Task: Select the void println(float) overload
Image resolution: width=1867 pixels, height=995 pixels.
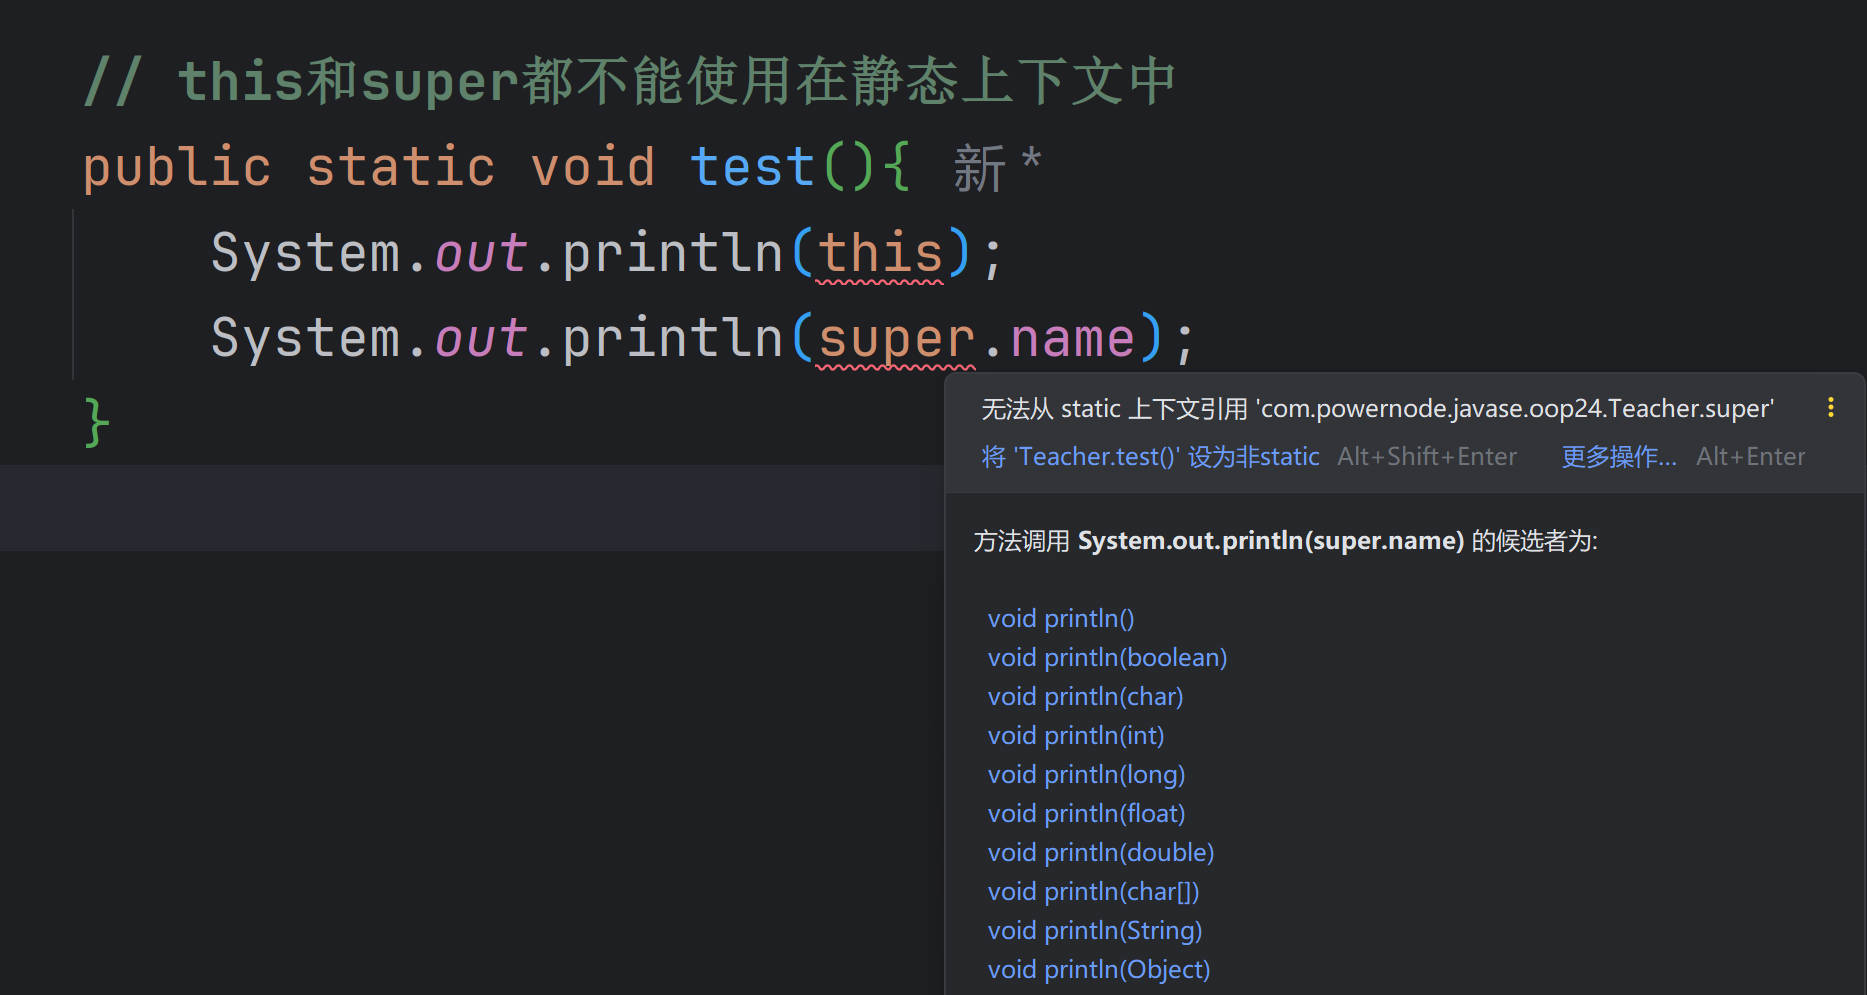Action: (1085, 814)
